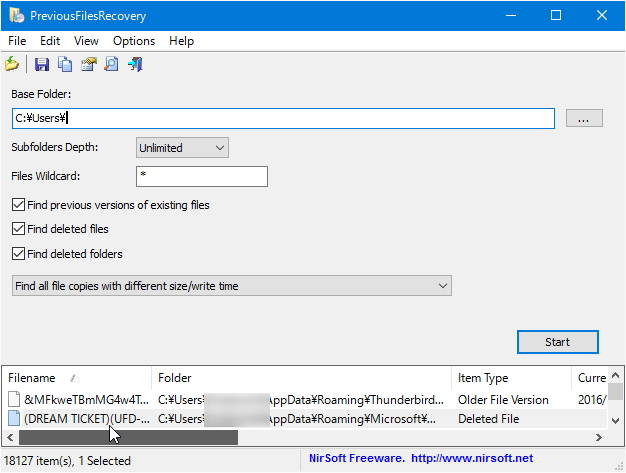
Task: Click the Files Wildcard input field
Action: pyautogui.click(x=202, y=176)
